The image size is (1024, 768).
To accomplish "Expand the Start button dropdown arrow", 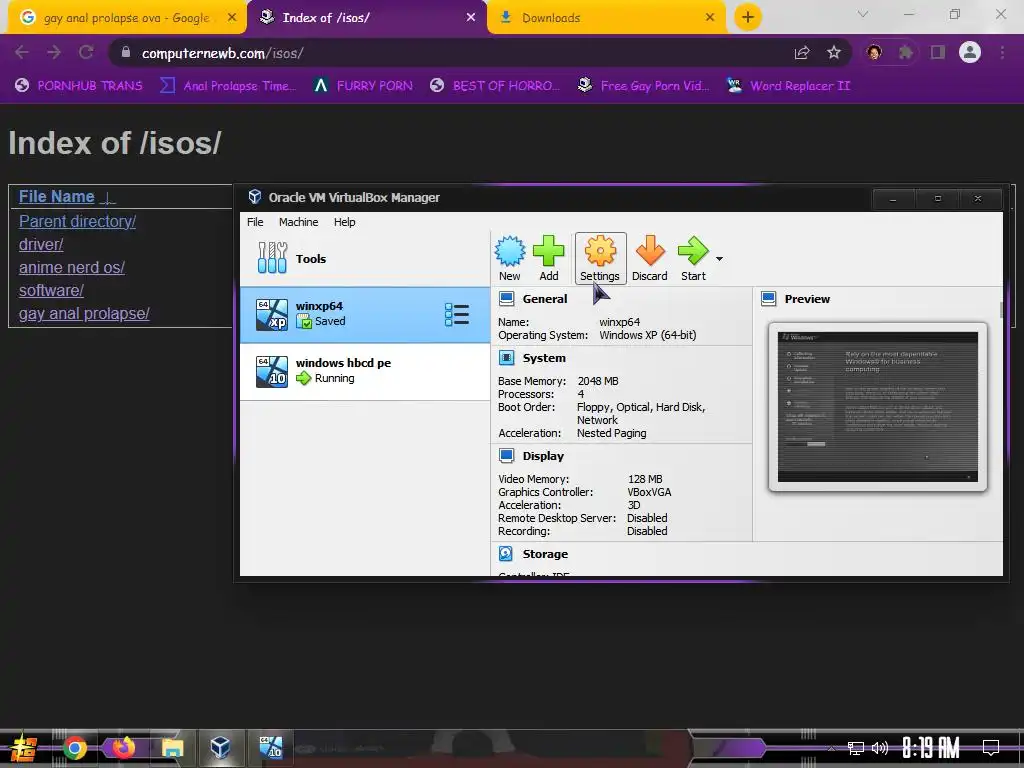I will [719, 259].
